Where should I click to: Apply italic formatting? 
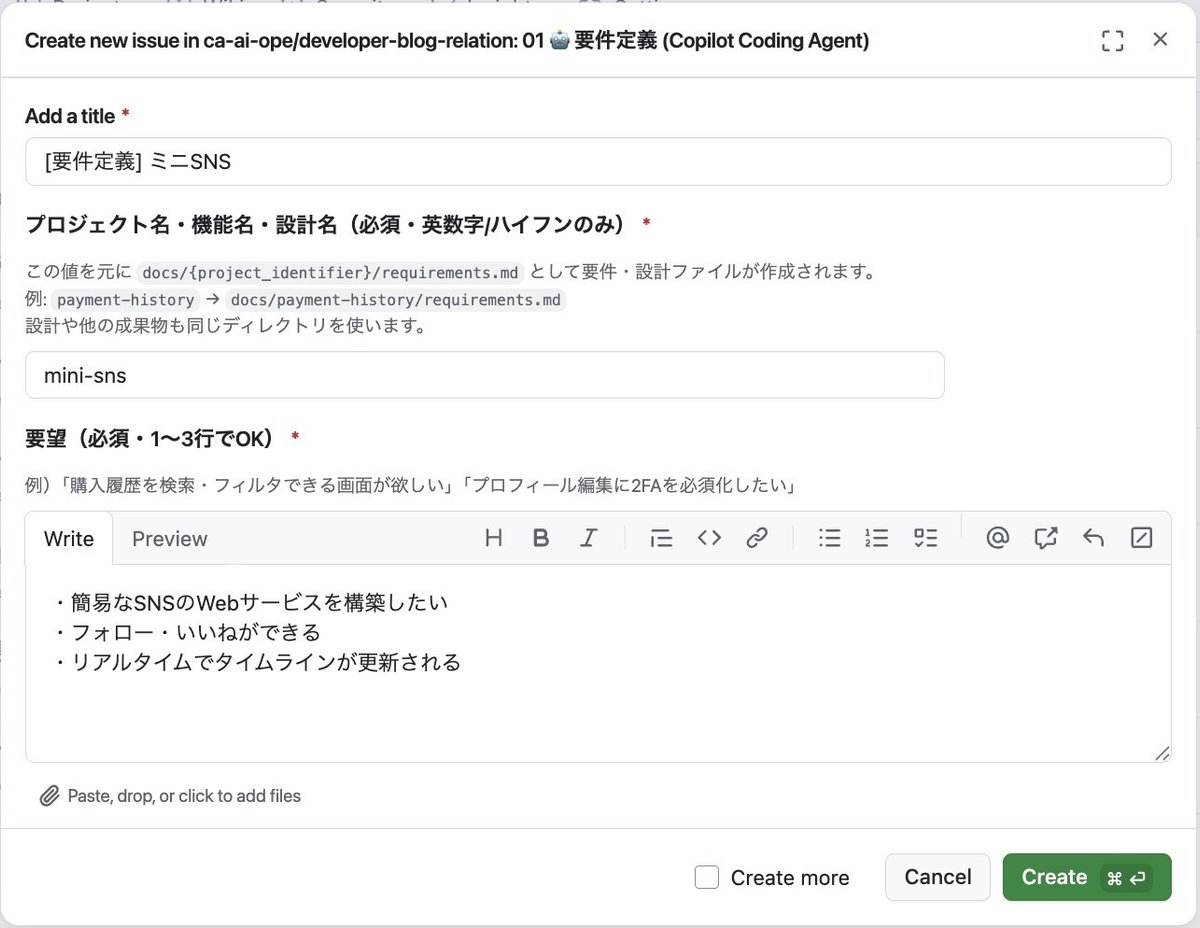[589, 538]
